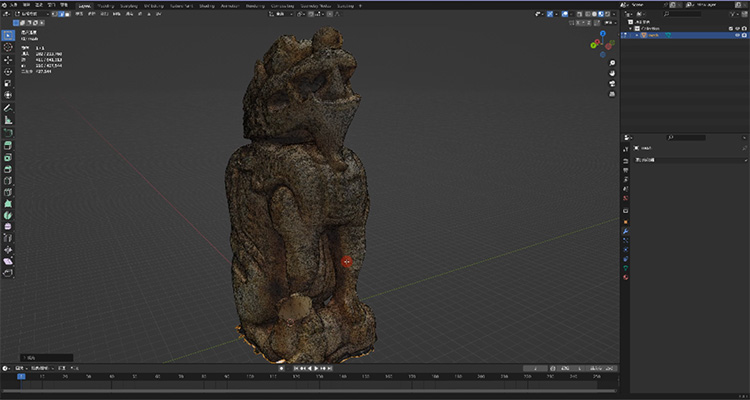Pick the Annotate tool
Screen dimensions: 750x400
pyautogui.click(x=8, y=107)
